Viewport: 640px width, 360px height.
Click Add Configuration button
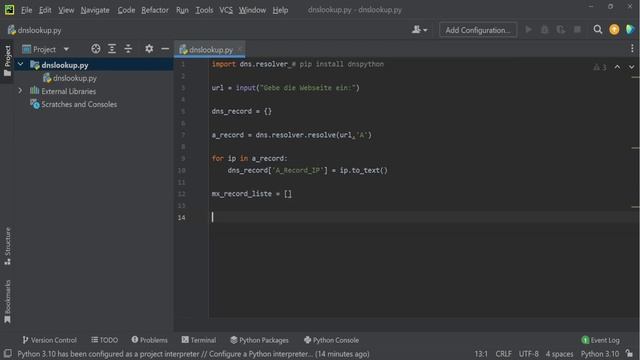pyautogui.click(x=478, y=30)
